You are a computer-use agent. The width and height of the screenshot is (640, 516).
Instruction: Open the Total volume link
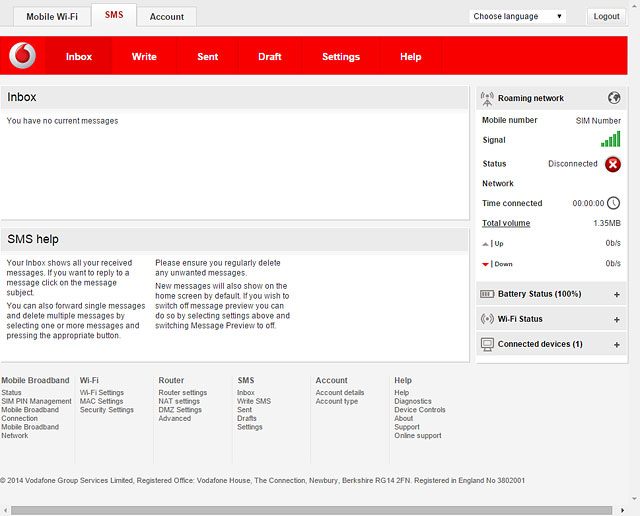click(x=506, y=223)
